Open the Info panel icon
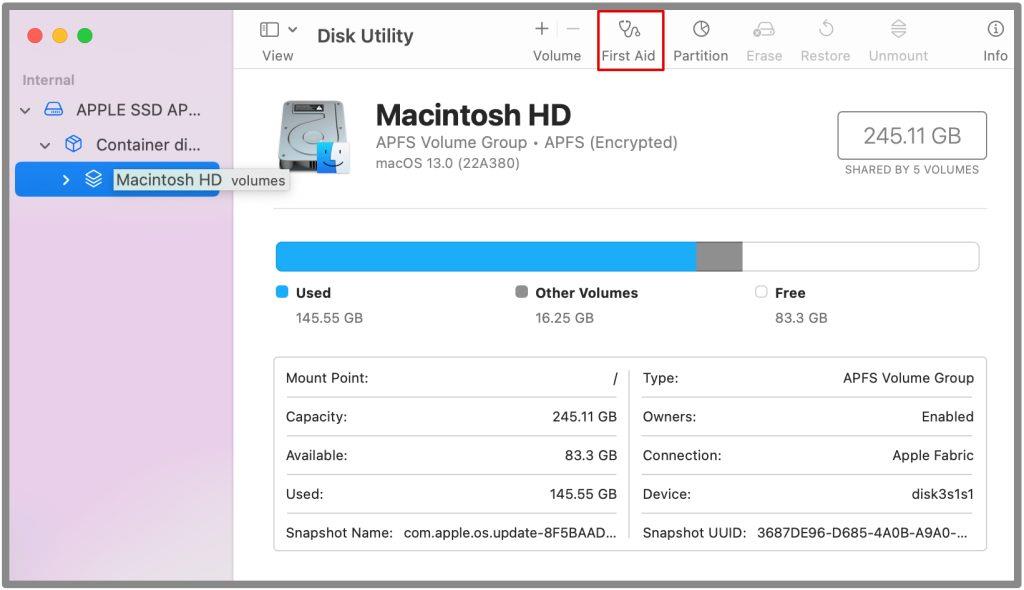The width and height of the screenshot is (1024, 590). 995,29
